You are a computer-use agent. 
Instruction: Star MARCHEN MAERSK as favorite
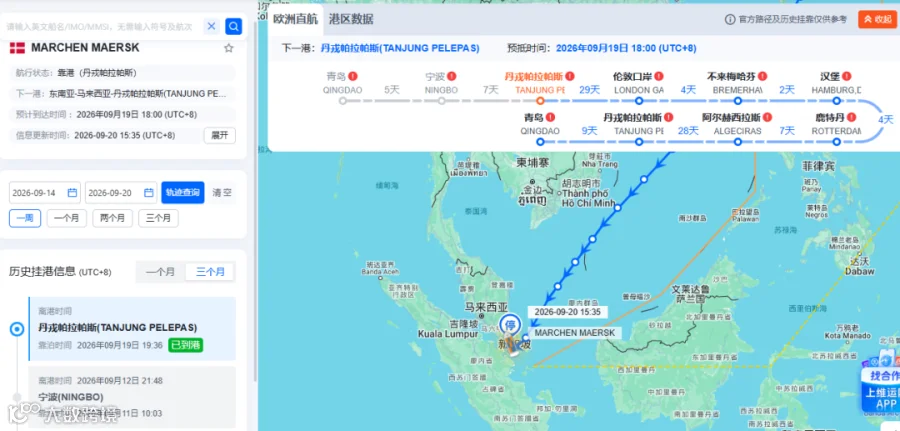click(x=228, y=48)
